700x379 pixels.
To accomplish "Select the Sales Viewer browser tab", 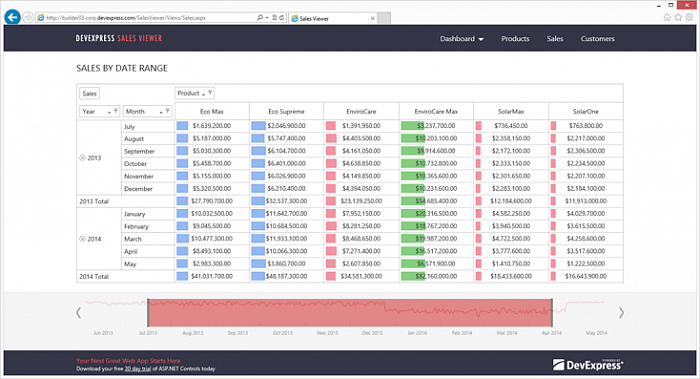I will point(333,18).
